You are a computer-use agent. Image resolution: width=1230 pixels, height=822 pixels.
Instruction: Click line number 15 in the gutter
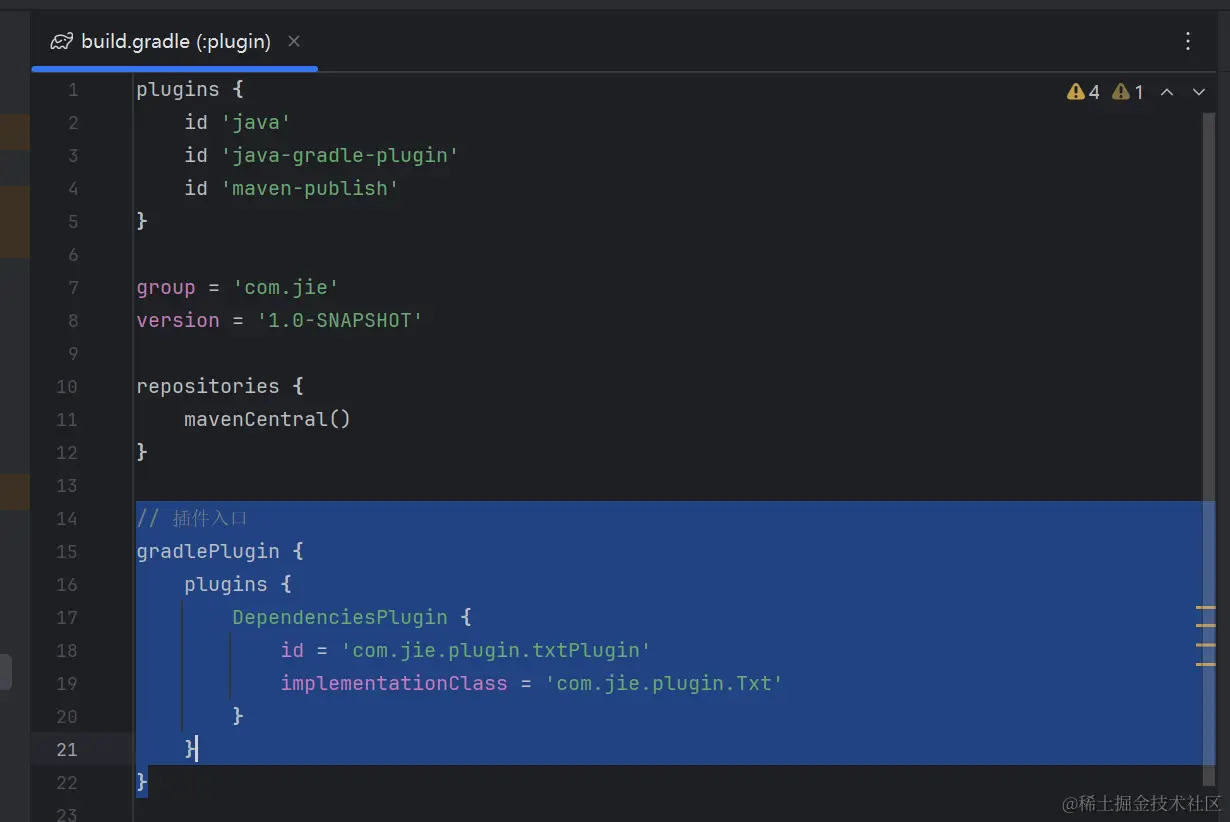[67, 552]
